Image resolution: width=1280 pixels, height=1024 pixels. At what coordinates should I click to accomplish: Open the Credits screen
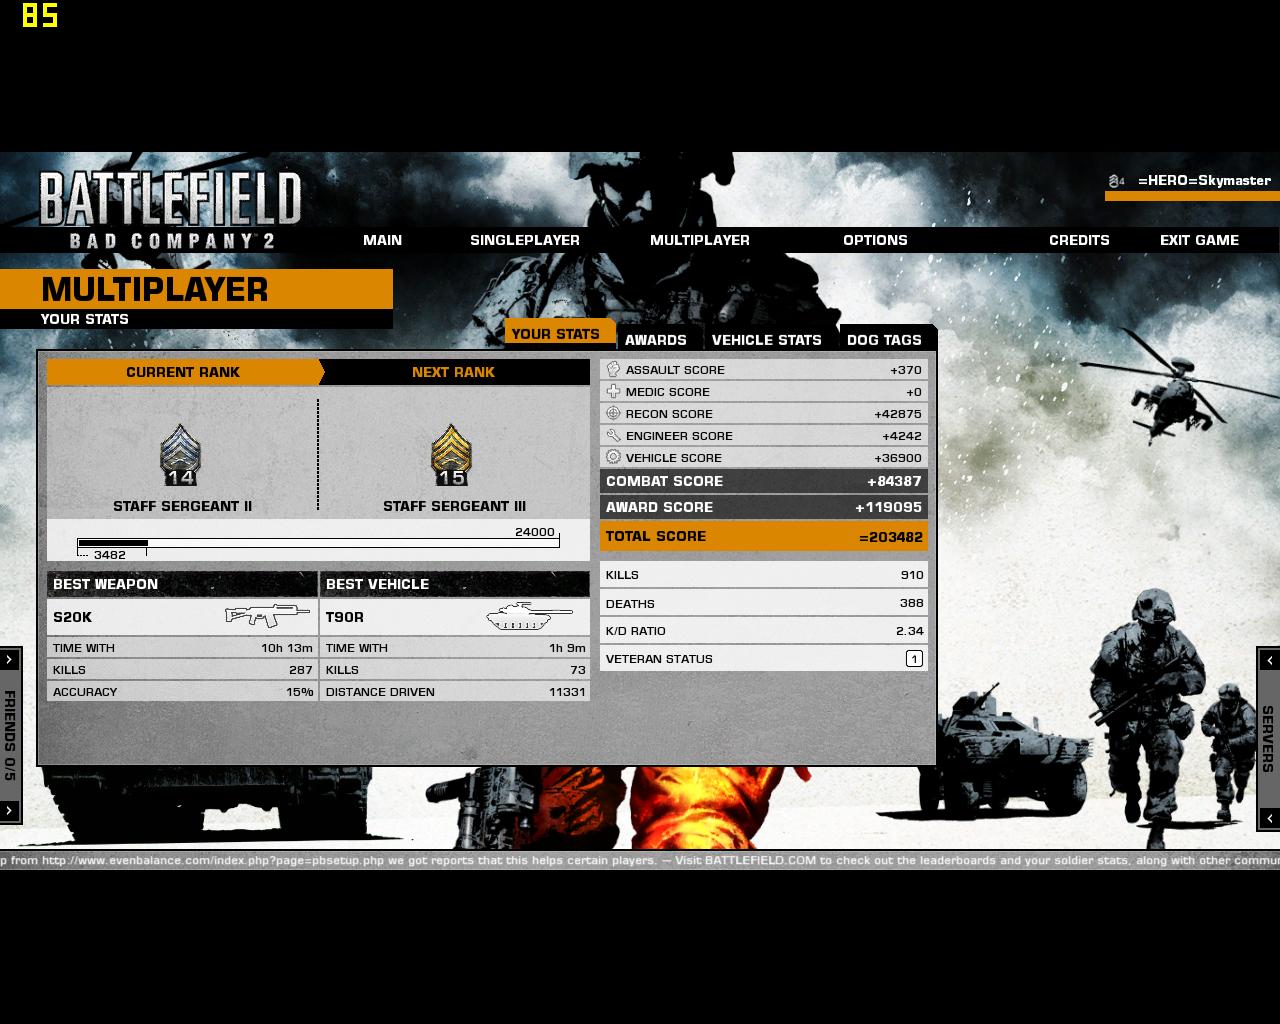pos(1079,240)
